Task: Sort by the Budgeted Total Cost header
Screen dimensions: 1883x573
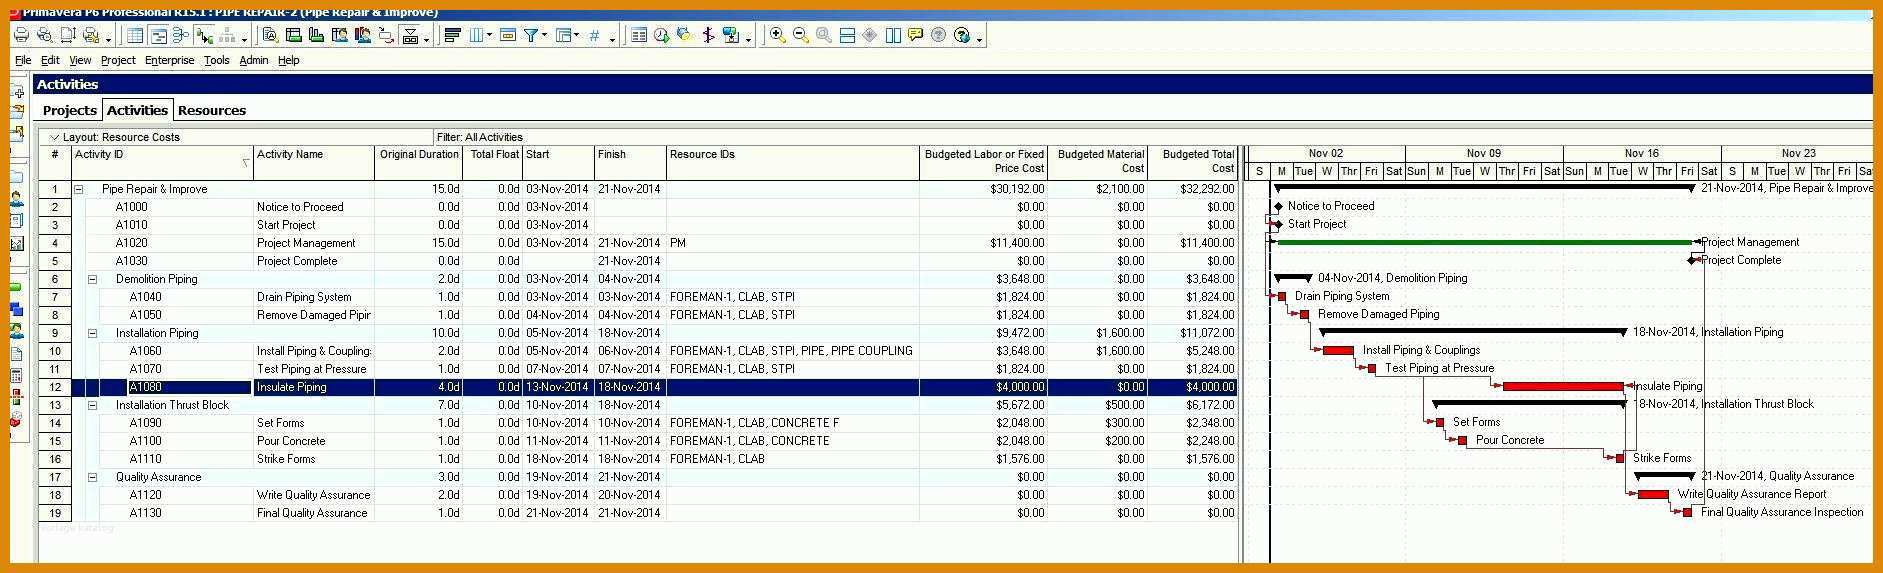Action: (1193, 162)
